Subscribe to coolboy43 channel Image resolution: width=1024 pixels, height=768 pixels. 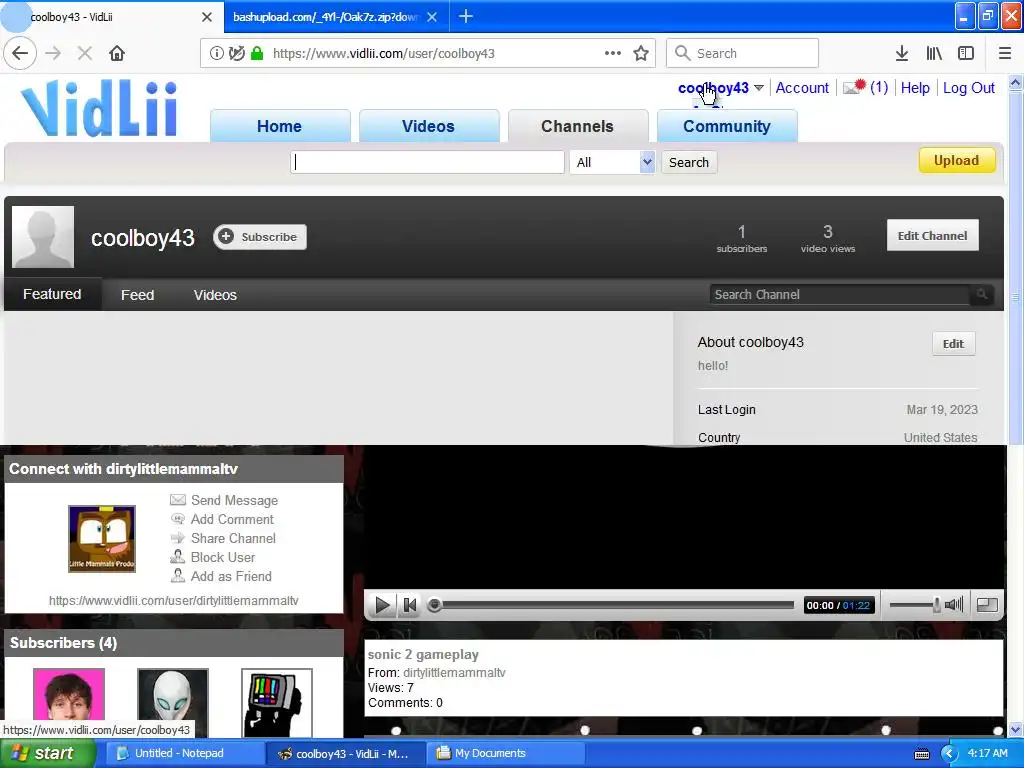click(259, 236)
